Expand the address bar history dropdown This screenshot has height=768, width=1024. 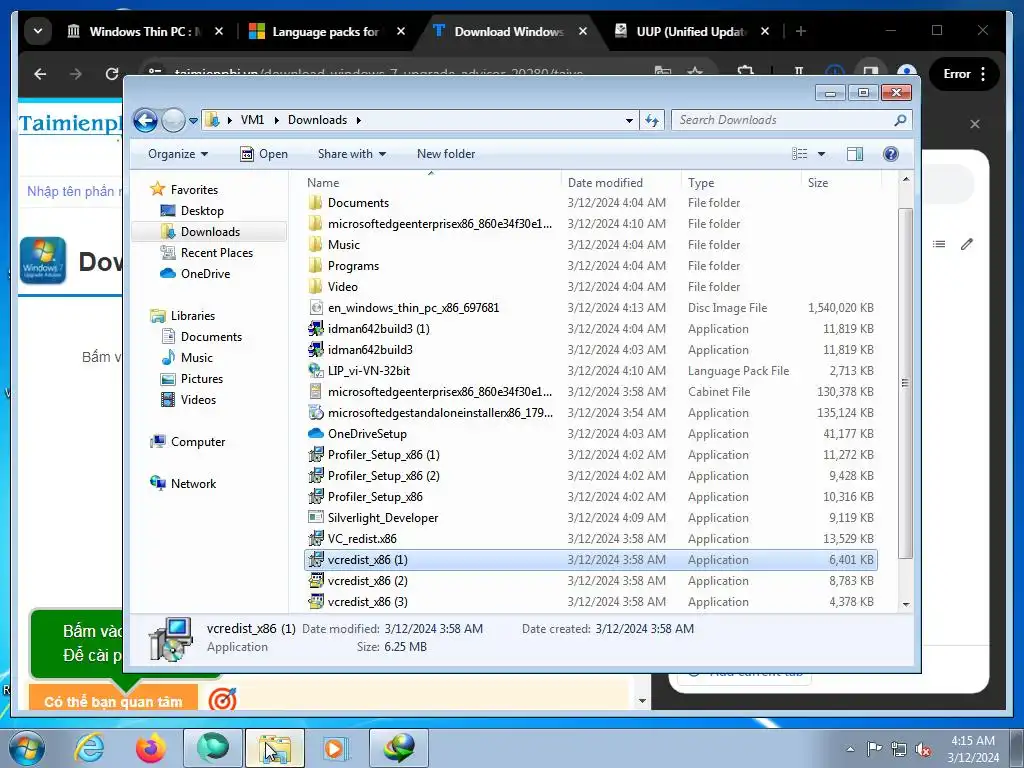629,120
